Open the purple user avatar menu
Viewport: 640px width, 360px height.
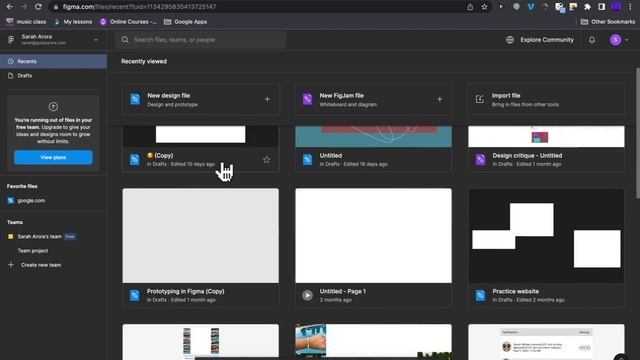tap(619, 40)
